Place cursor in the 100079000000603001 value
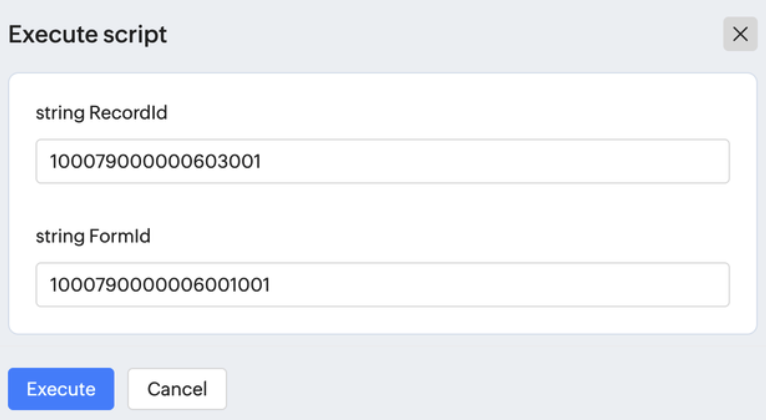 click(x=155, y=161)
